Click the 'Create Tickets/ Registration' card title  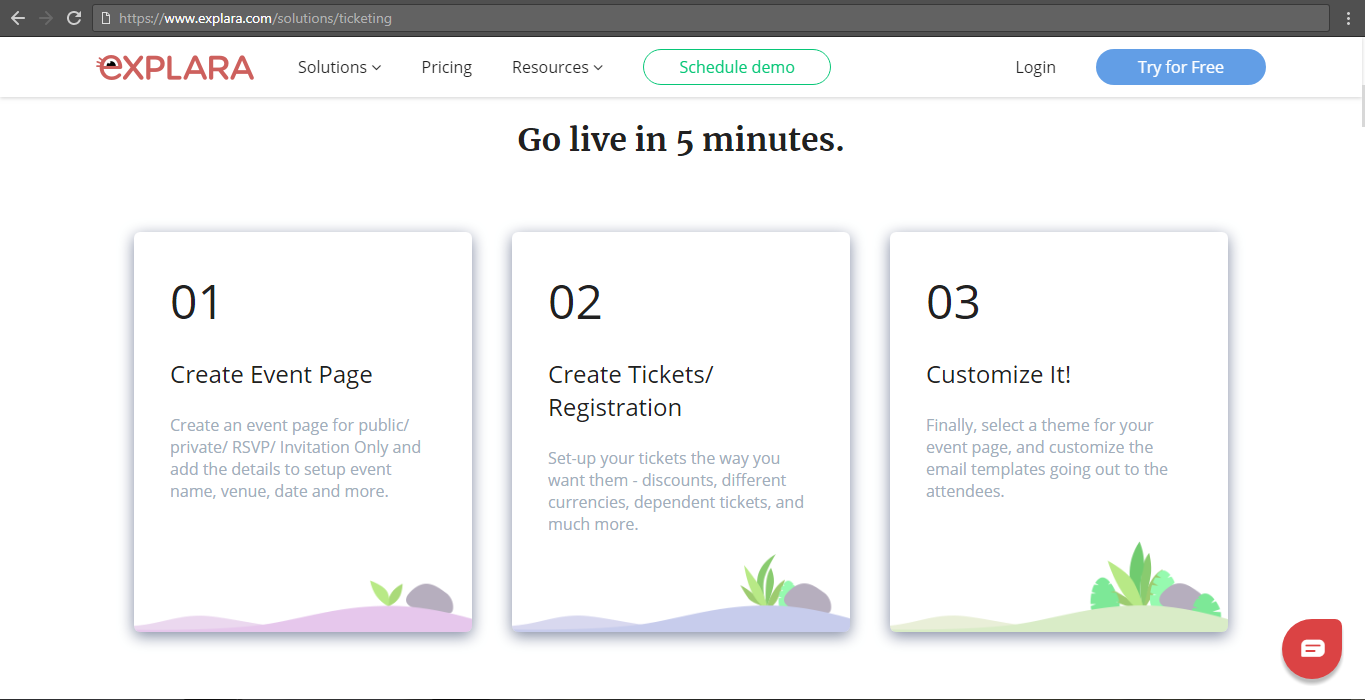pos(631,391)
